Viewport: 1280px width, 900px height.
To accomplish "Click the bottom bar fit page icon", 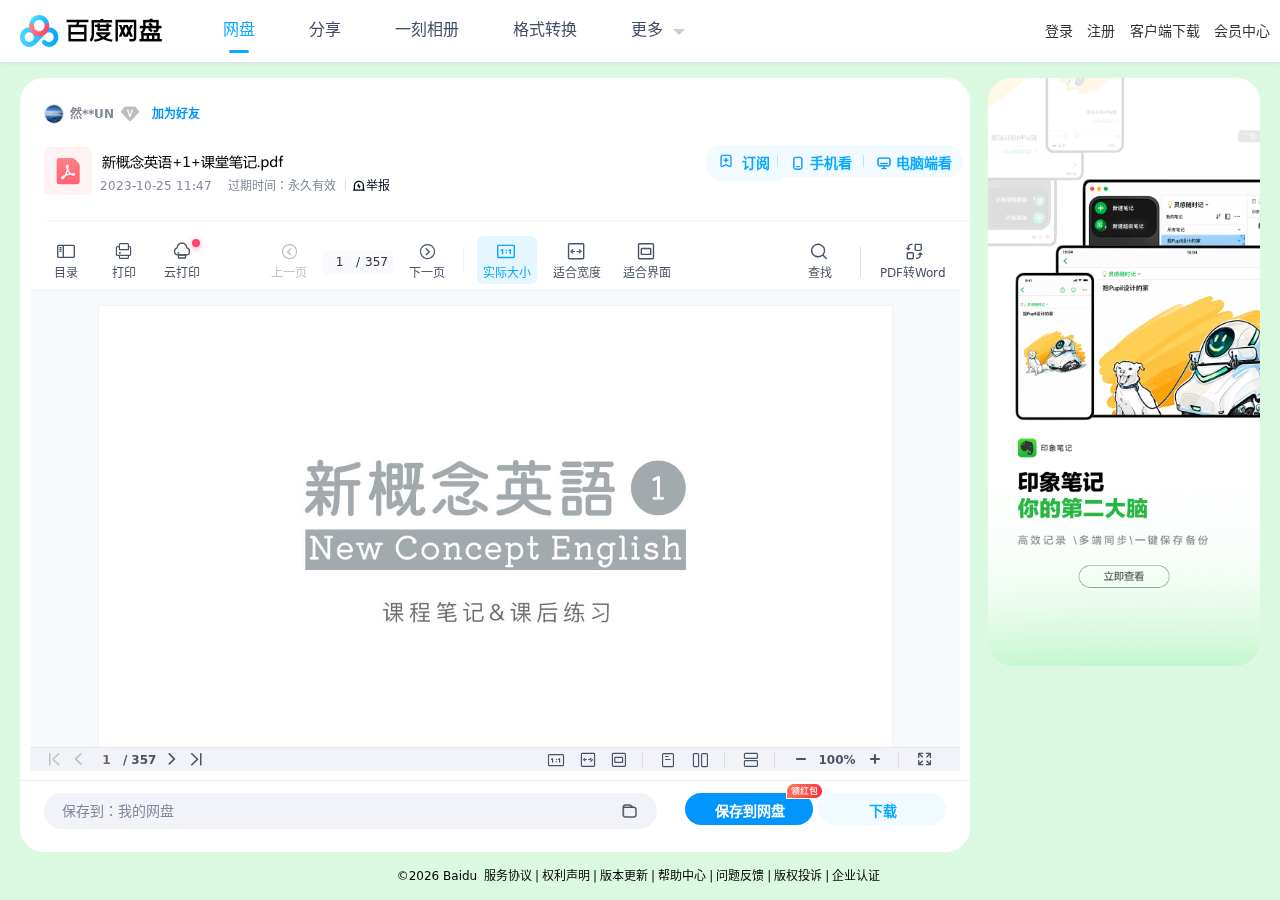I will tap(619, 760).
